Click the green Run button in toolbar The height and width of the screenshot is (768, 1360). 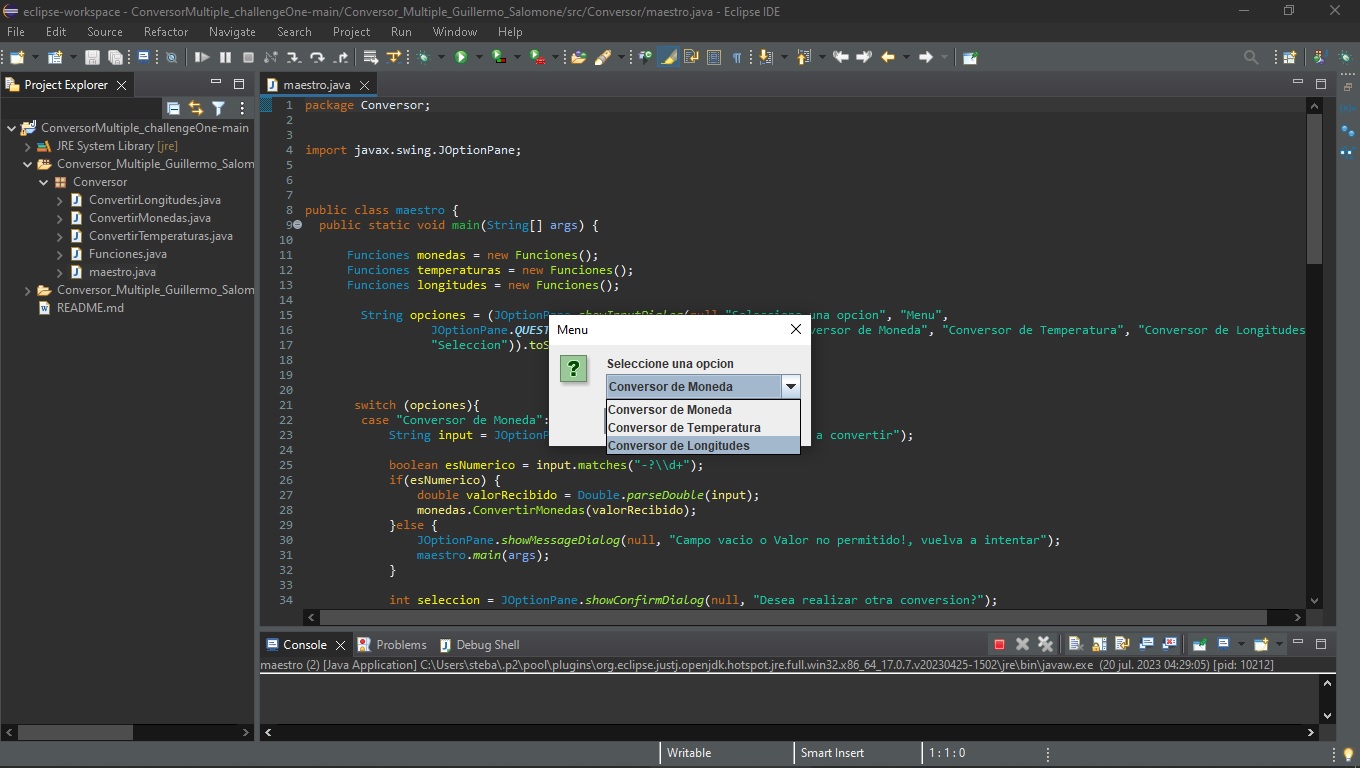pyautogui.click(x=461, y=58)
